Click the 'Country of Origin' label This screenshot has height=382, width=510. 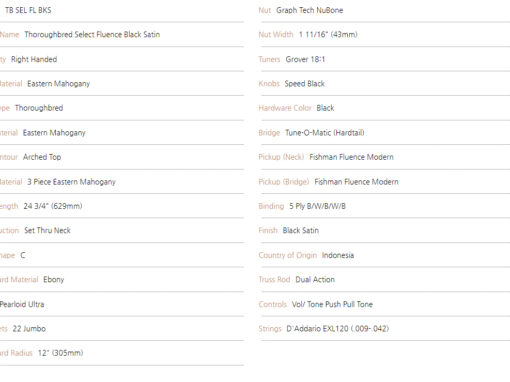[287, 255]
